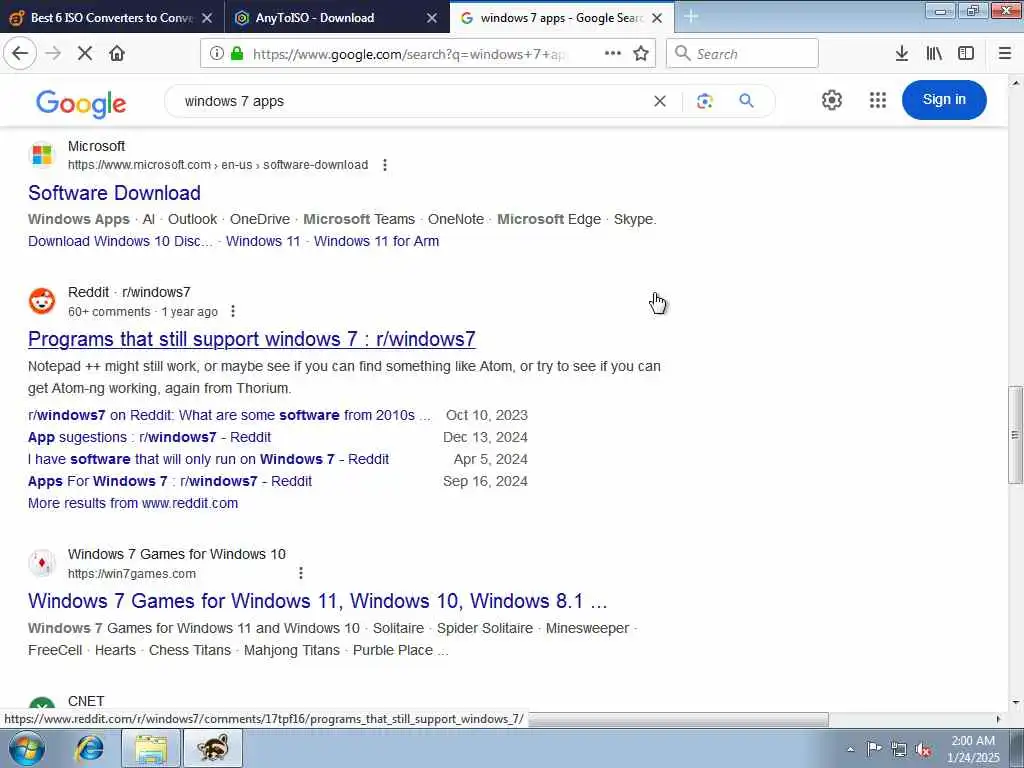Image resolution: width=1024 pixels, height=768 pixels.
Task: Click the Microsoft logo favicon
Action: pyautogui.click(x=42, y=155)
